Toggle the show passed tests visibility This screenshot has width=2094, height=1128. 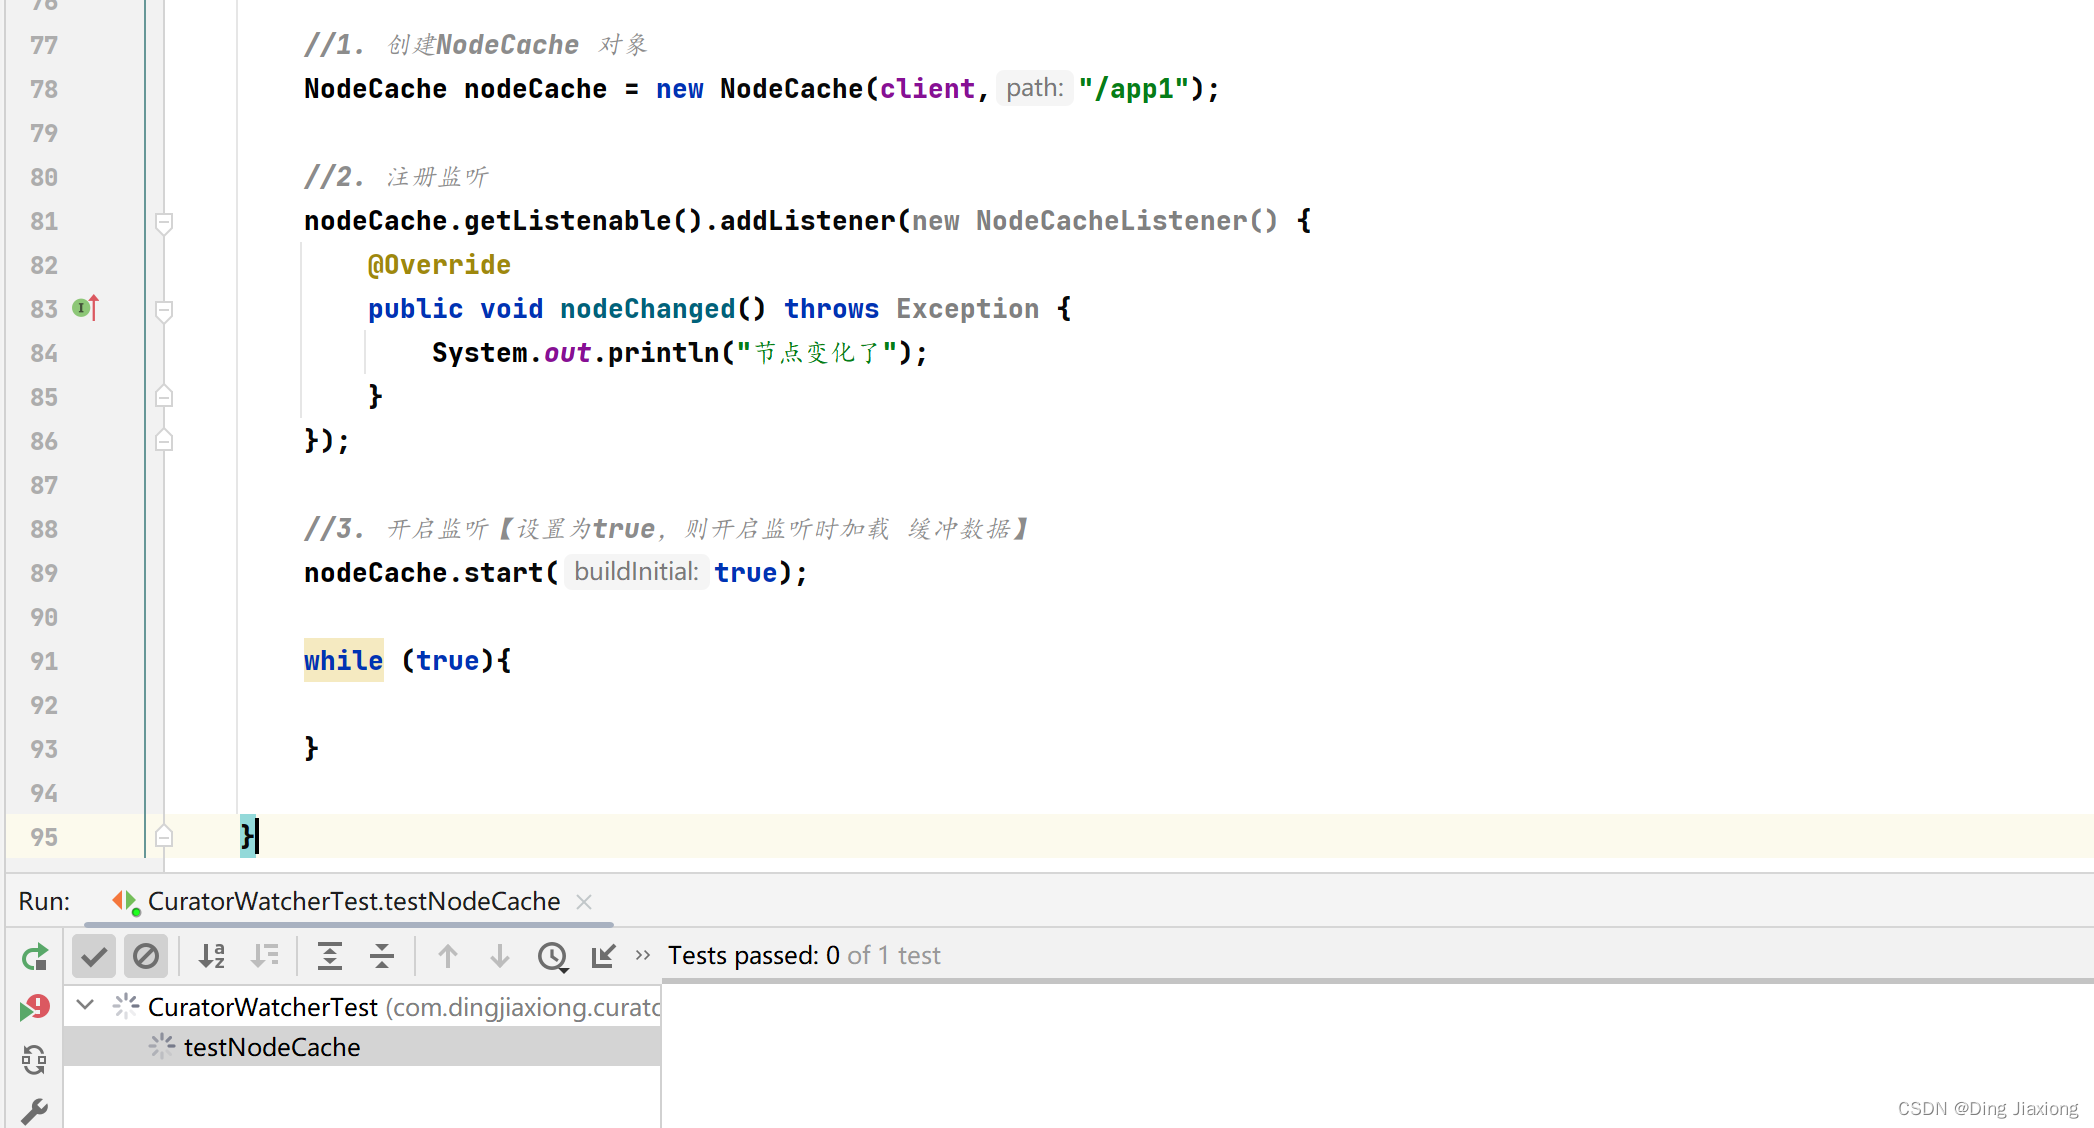[x=93, y=956]
